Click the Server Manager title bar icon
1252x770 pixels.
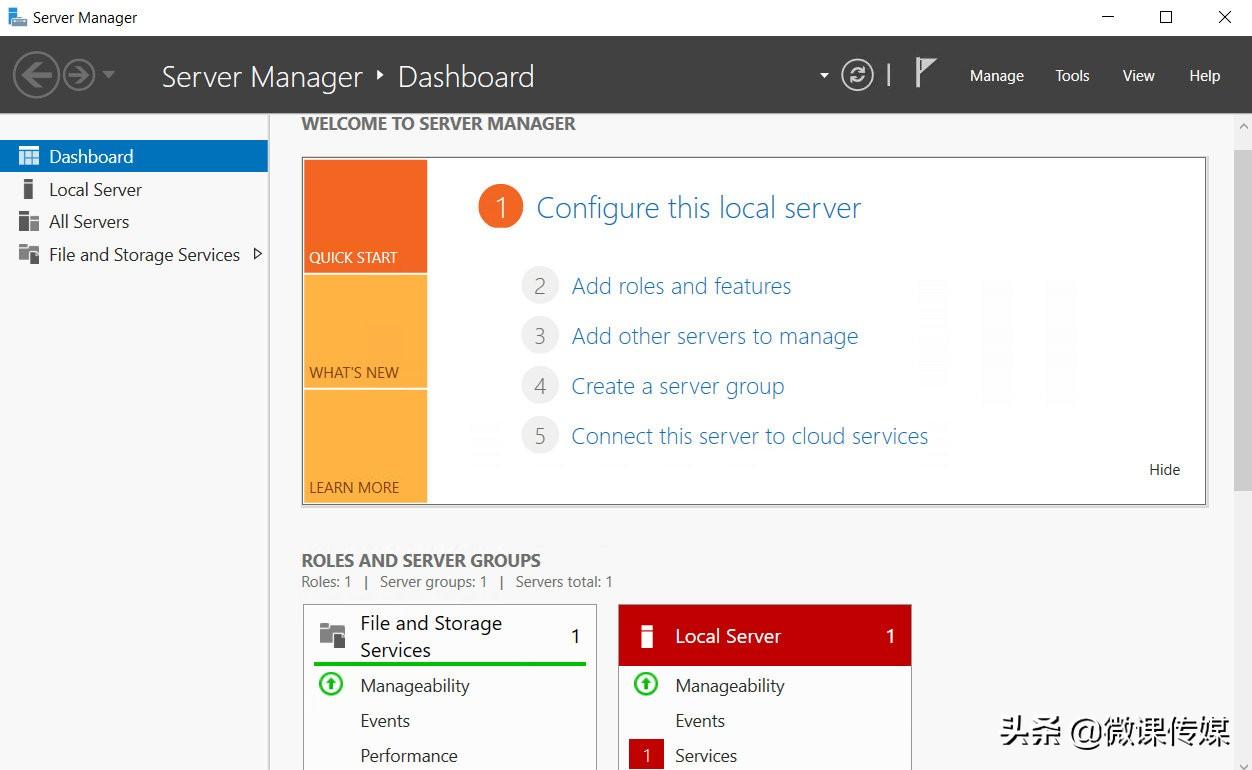tap(17, 17)
